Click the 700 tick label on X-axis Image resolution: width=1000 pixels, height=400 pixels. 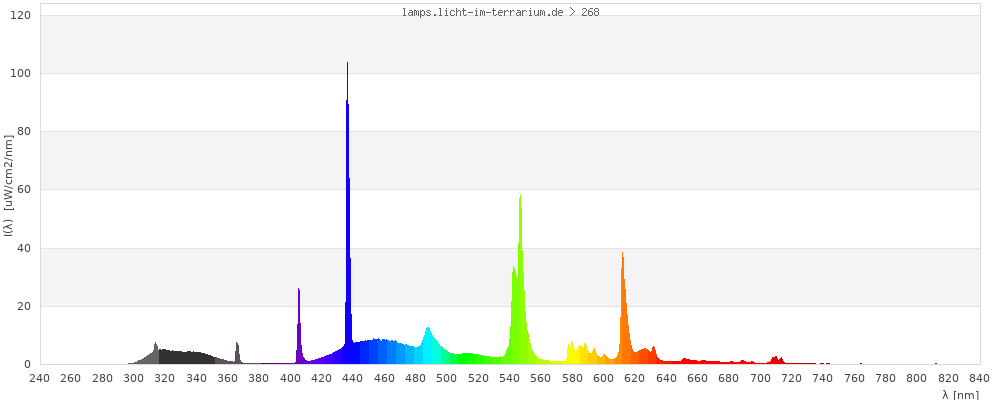(x=760, y=378)
